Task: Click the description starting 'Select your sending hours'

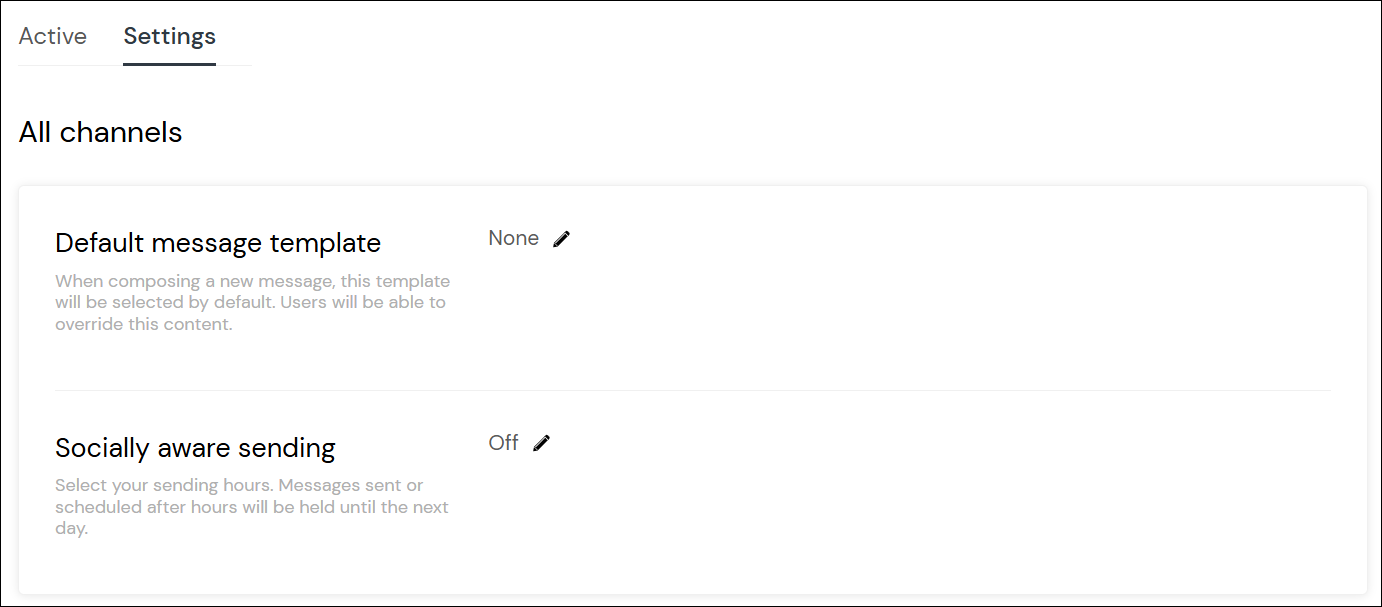Action: coord(252,507)
